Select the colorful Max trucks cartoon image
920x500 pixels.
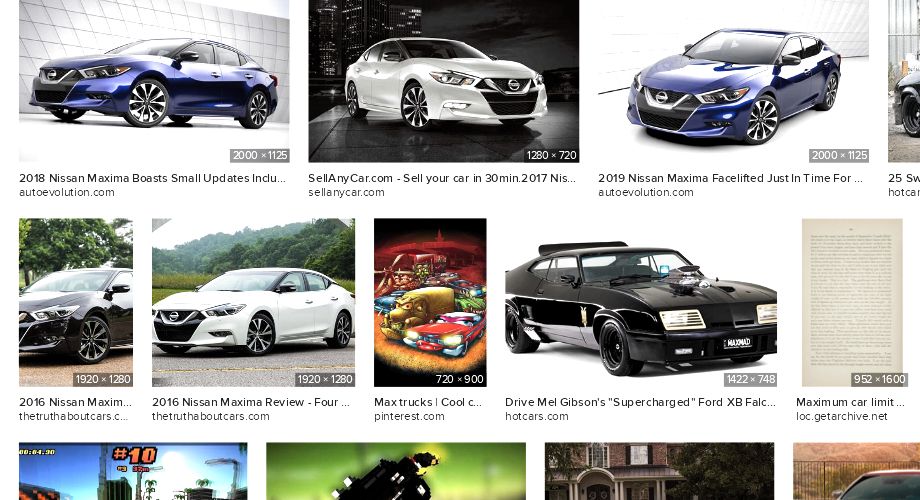click(430, 302)
